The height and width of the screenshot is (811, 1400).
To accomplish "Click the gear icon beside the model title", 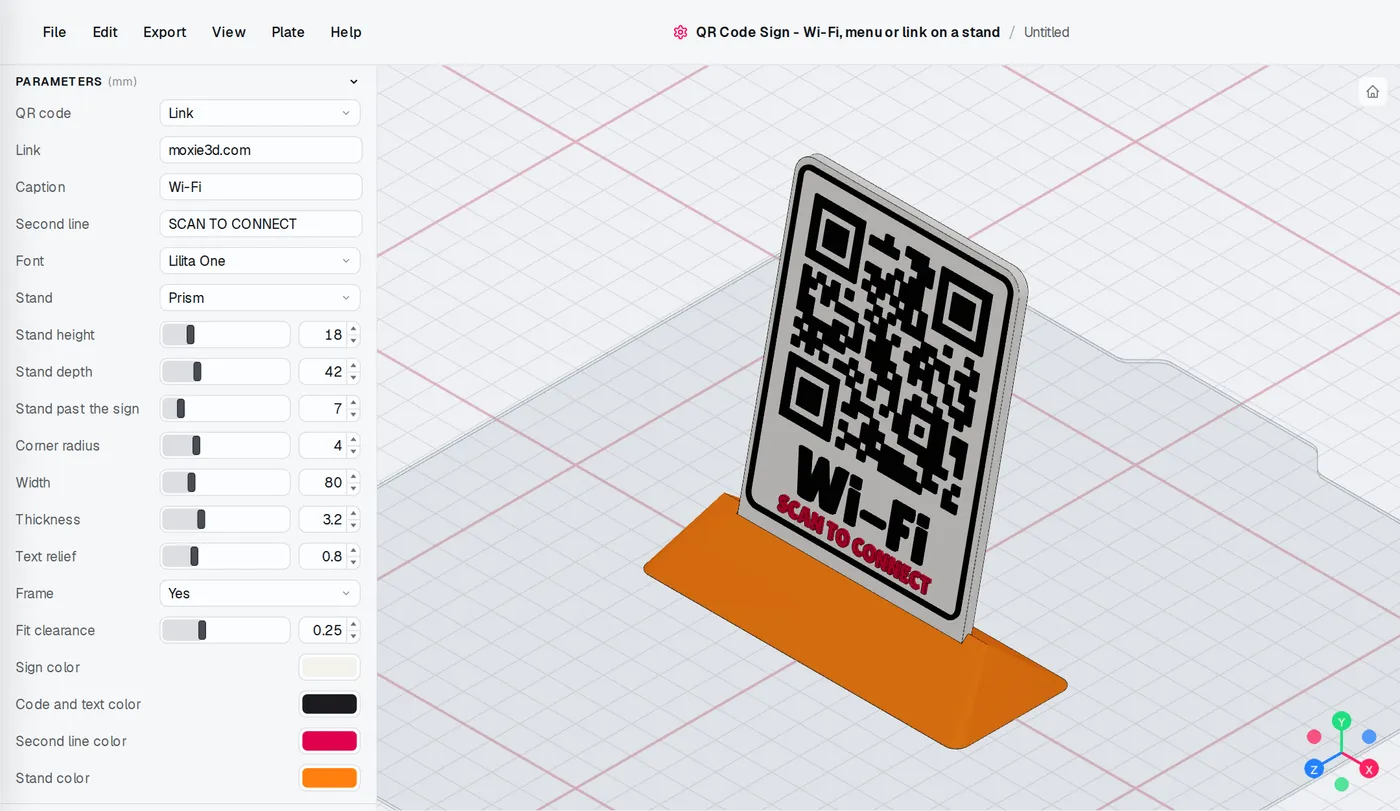I will (x=681, y=32).
